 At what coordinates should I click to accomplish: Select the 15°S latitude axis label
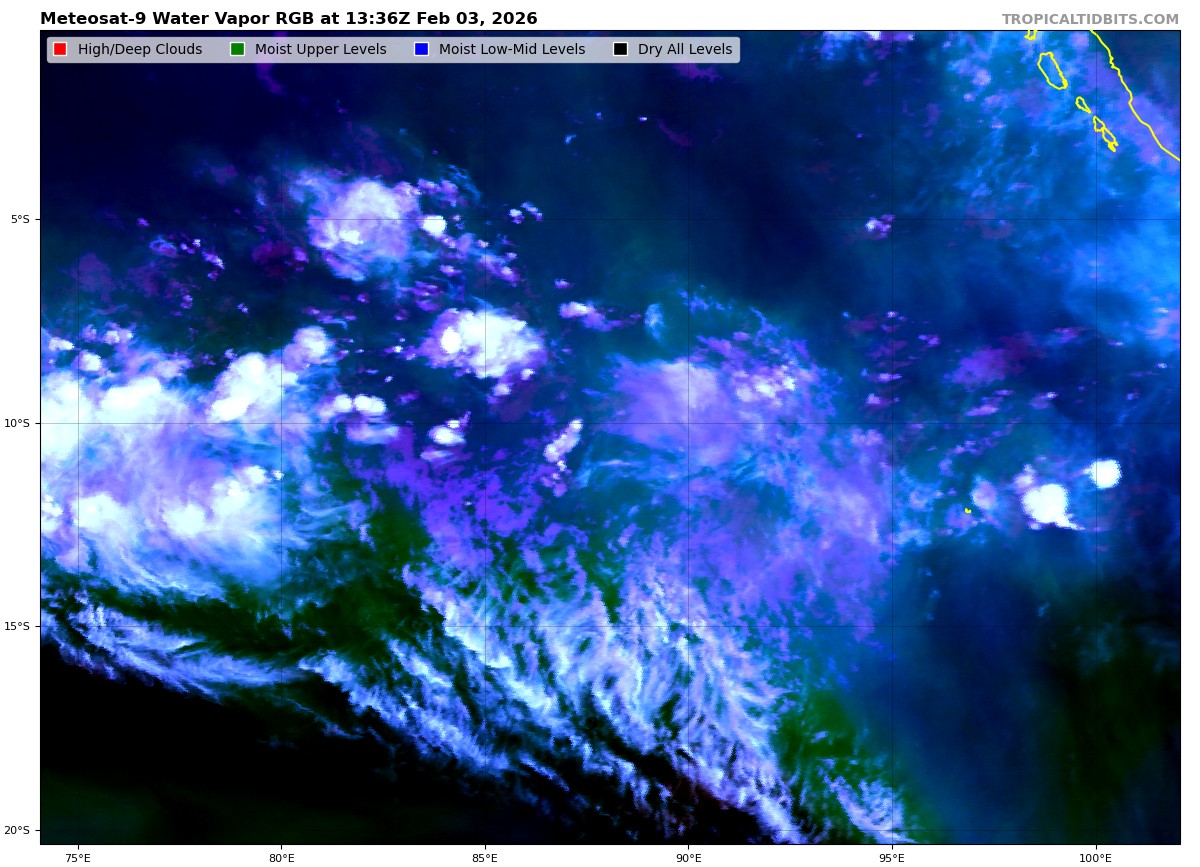click(x=17, y=626)
